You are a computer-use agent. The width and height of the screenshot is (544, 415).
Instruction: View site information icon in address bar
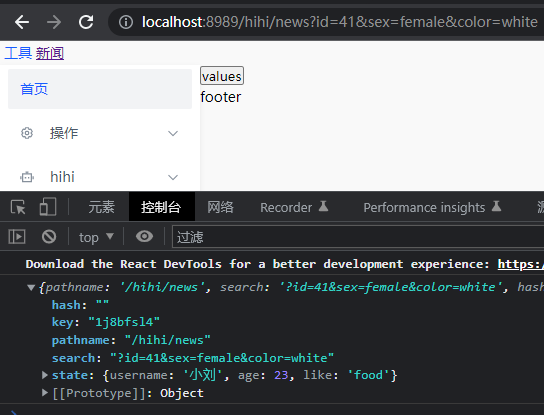point(126,22)
